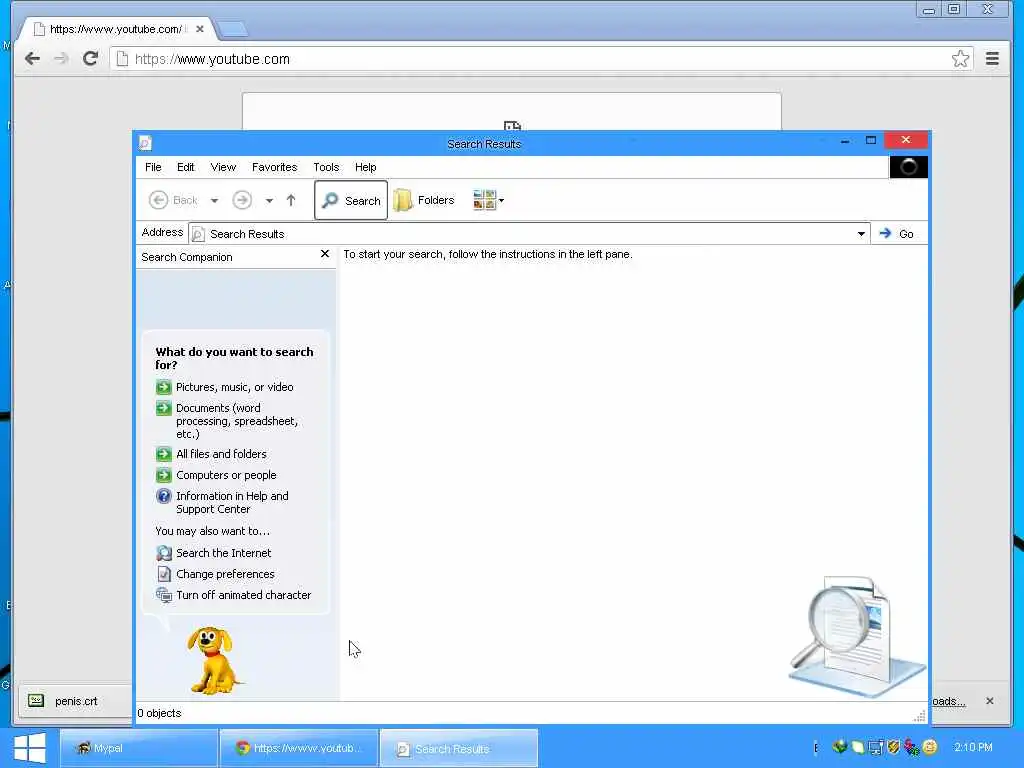Click the taskbar clock showing 2:10 PM
The height and width of the screenshot is (768, 1024).
tap(972, 747)
